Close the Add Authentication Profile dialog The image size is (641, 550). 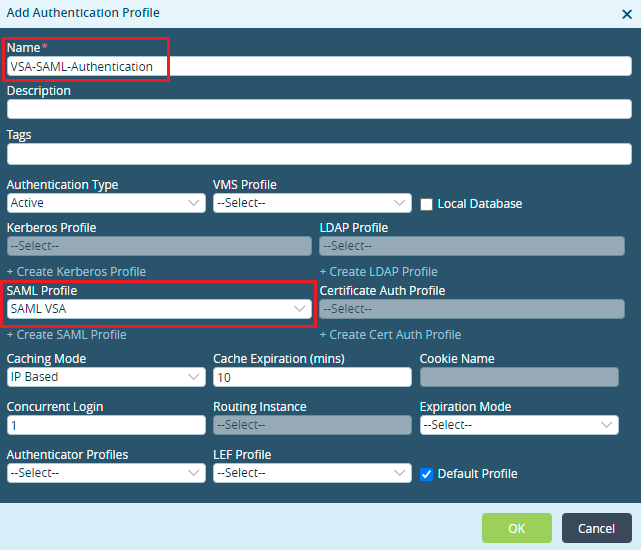pos(626,13)
